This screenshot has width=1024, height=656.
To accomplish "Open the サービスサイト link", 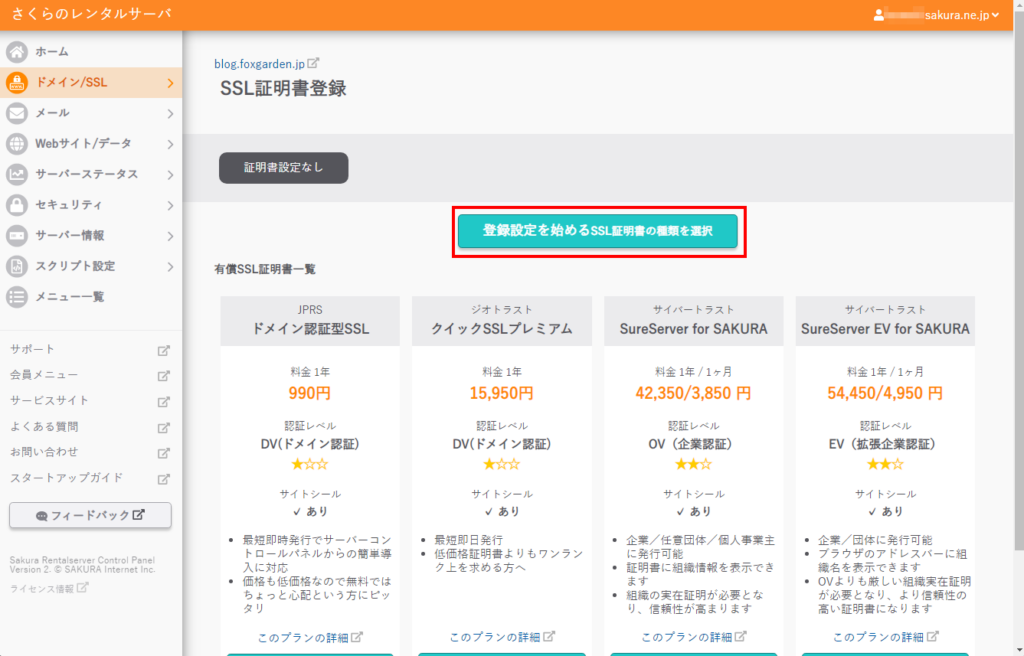I will pos(49,401).
